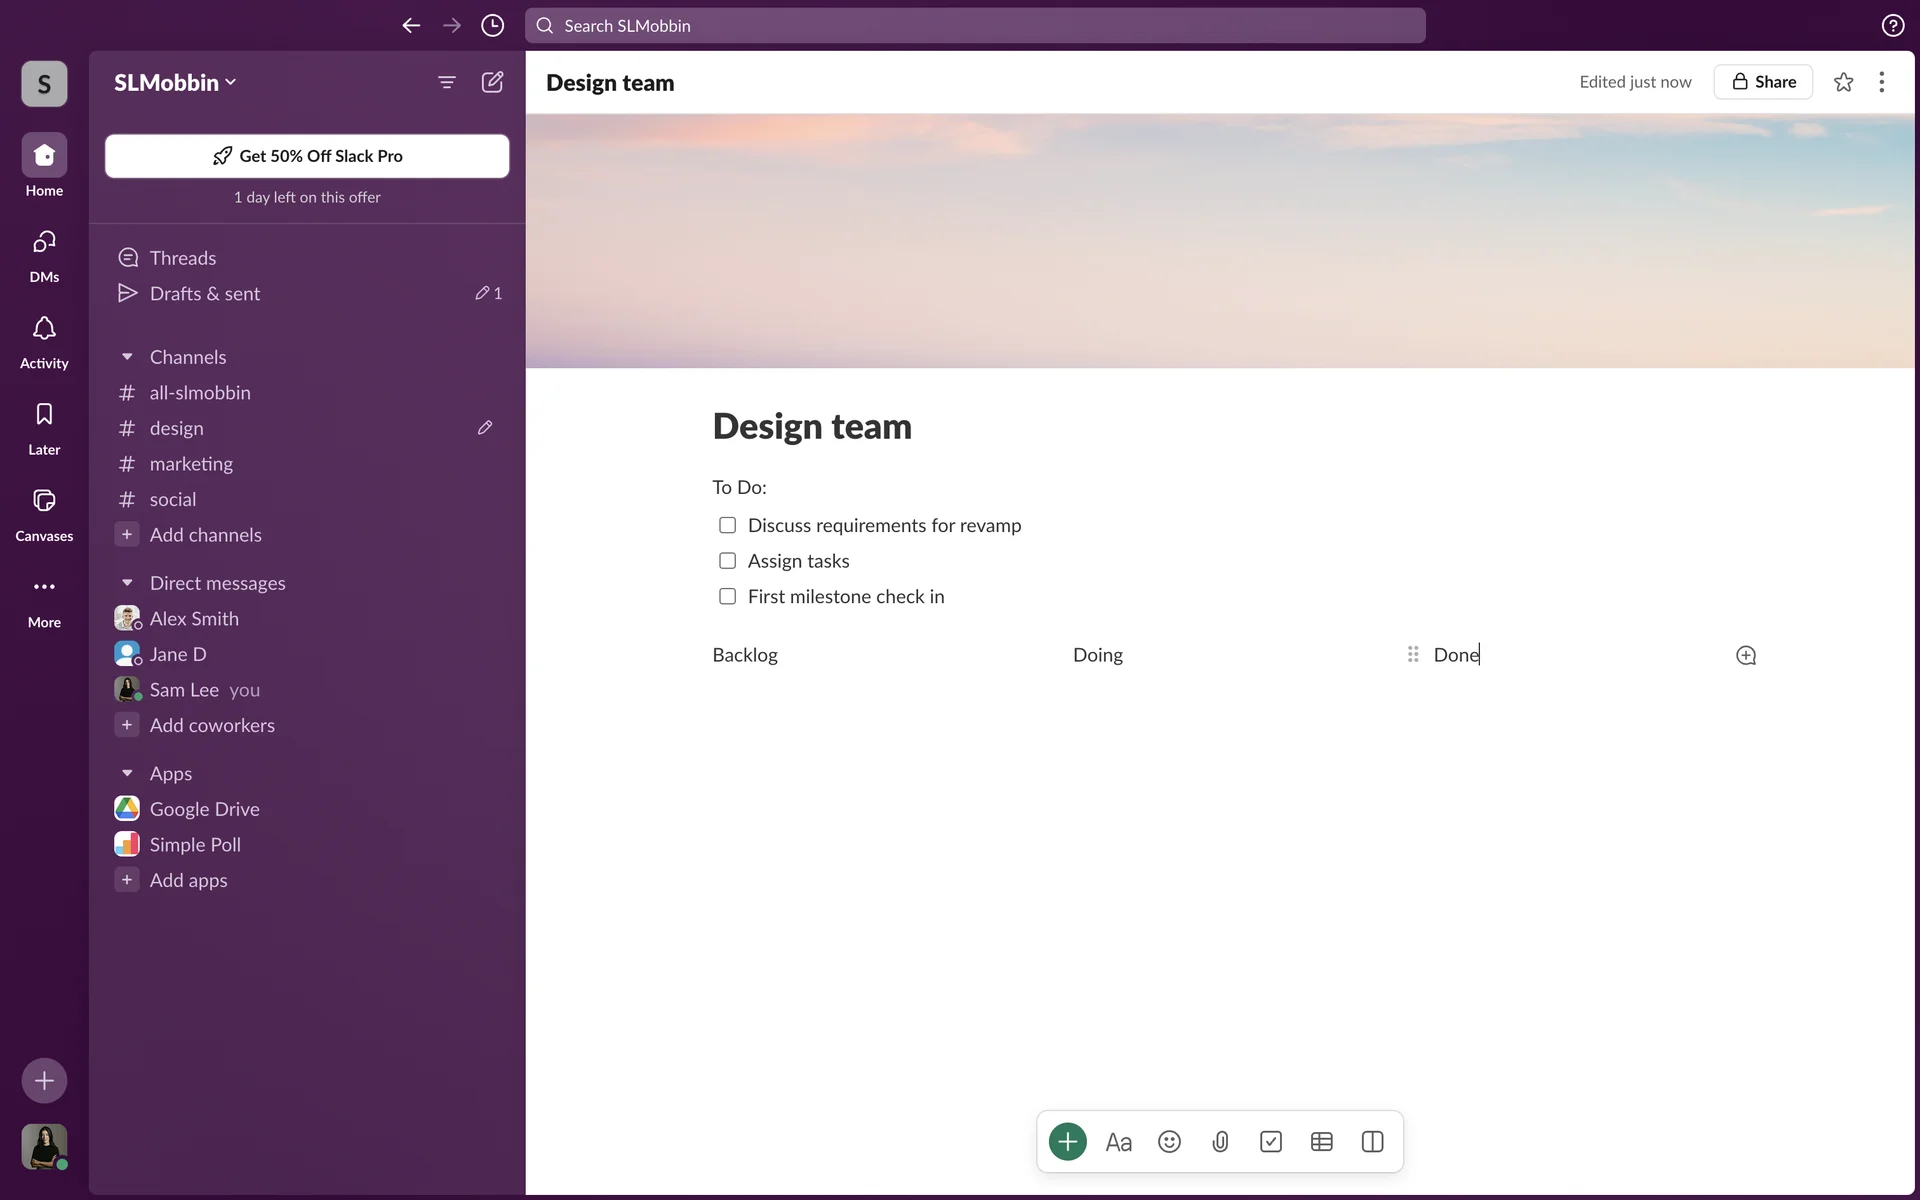1920x1200 pixels.
Task: Click the green plus insert button
Action: (1067, 1141)
